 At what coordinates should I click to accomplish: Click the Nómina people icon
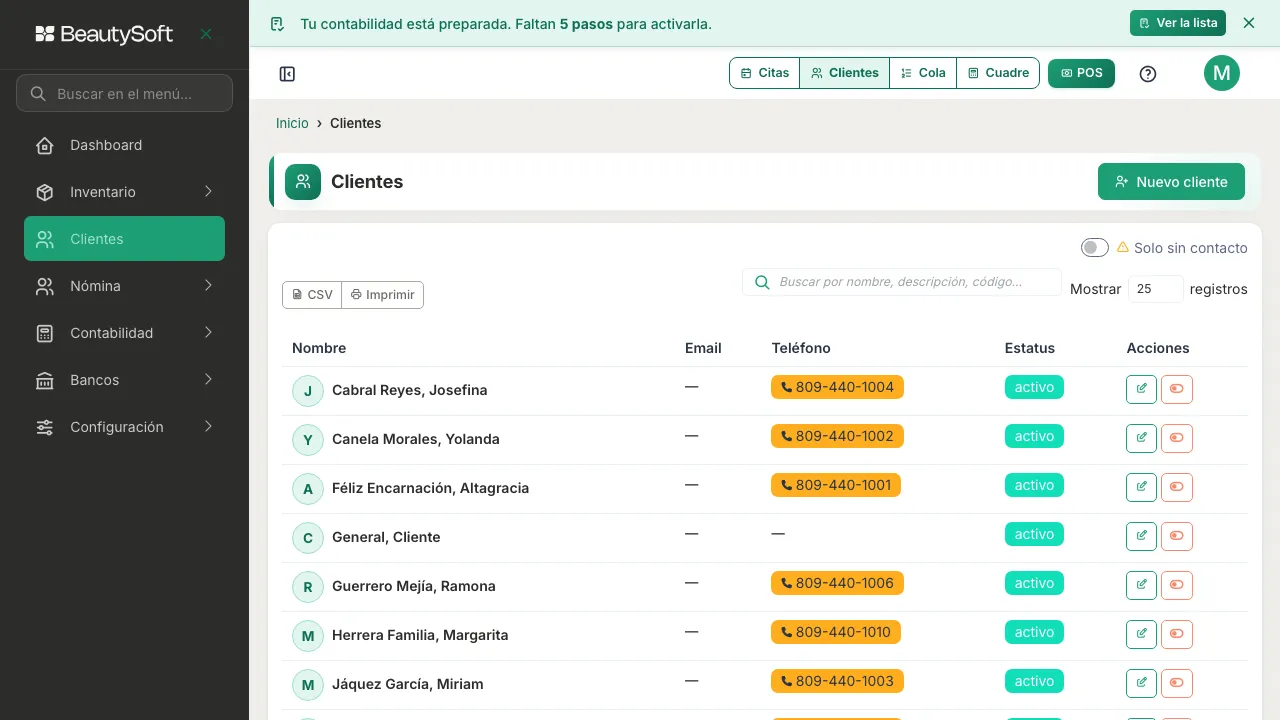pos(45,286)
